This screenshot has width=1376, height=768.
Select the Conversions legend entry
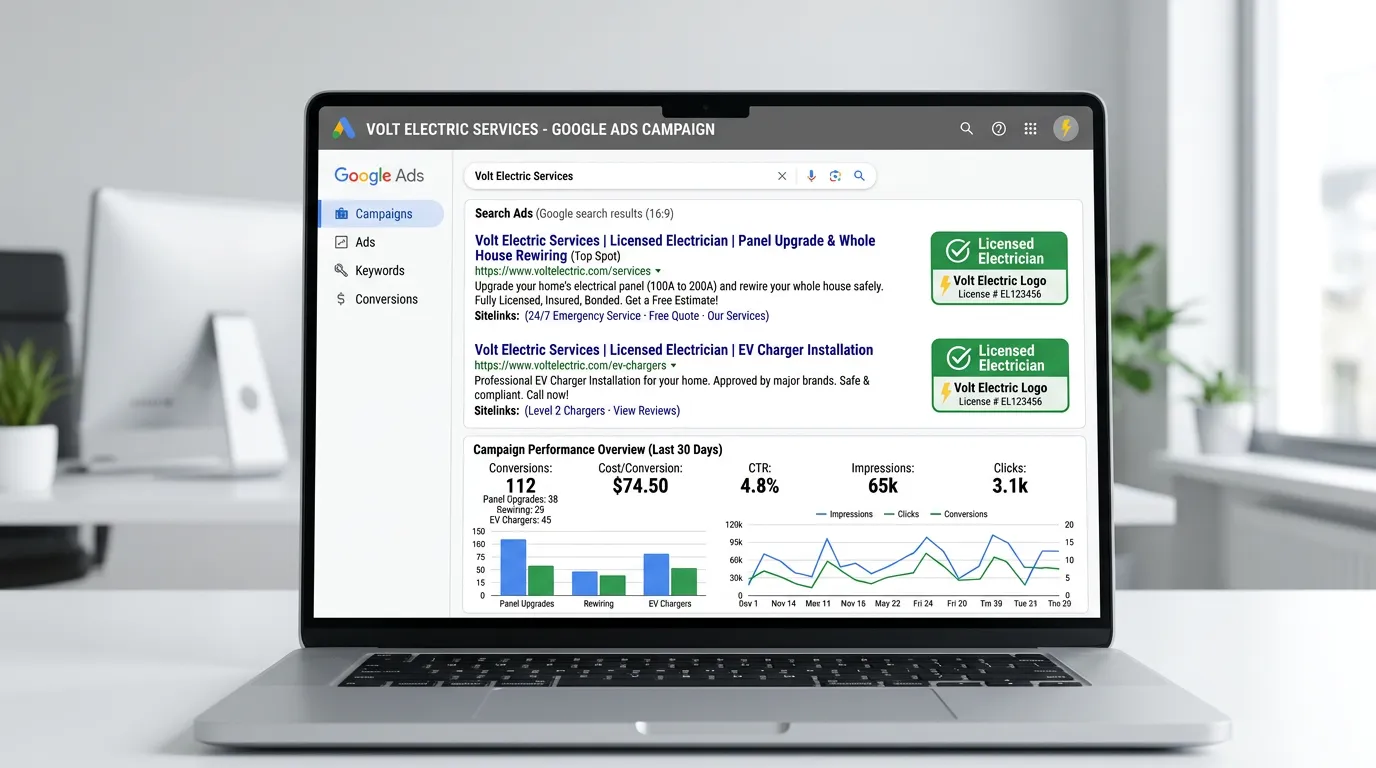[958, 514]
